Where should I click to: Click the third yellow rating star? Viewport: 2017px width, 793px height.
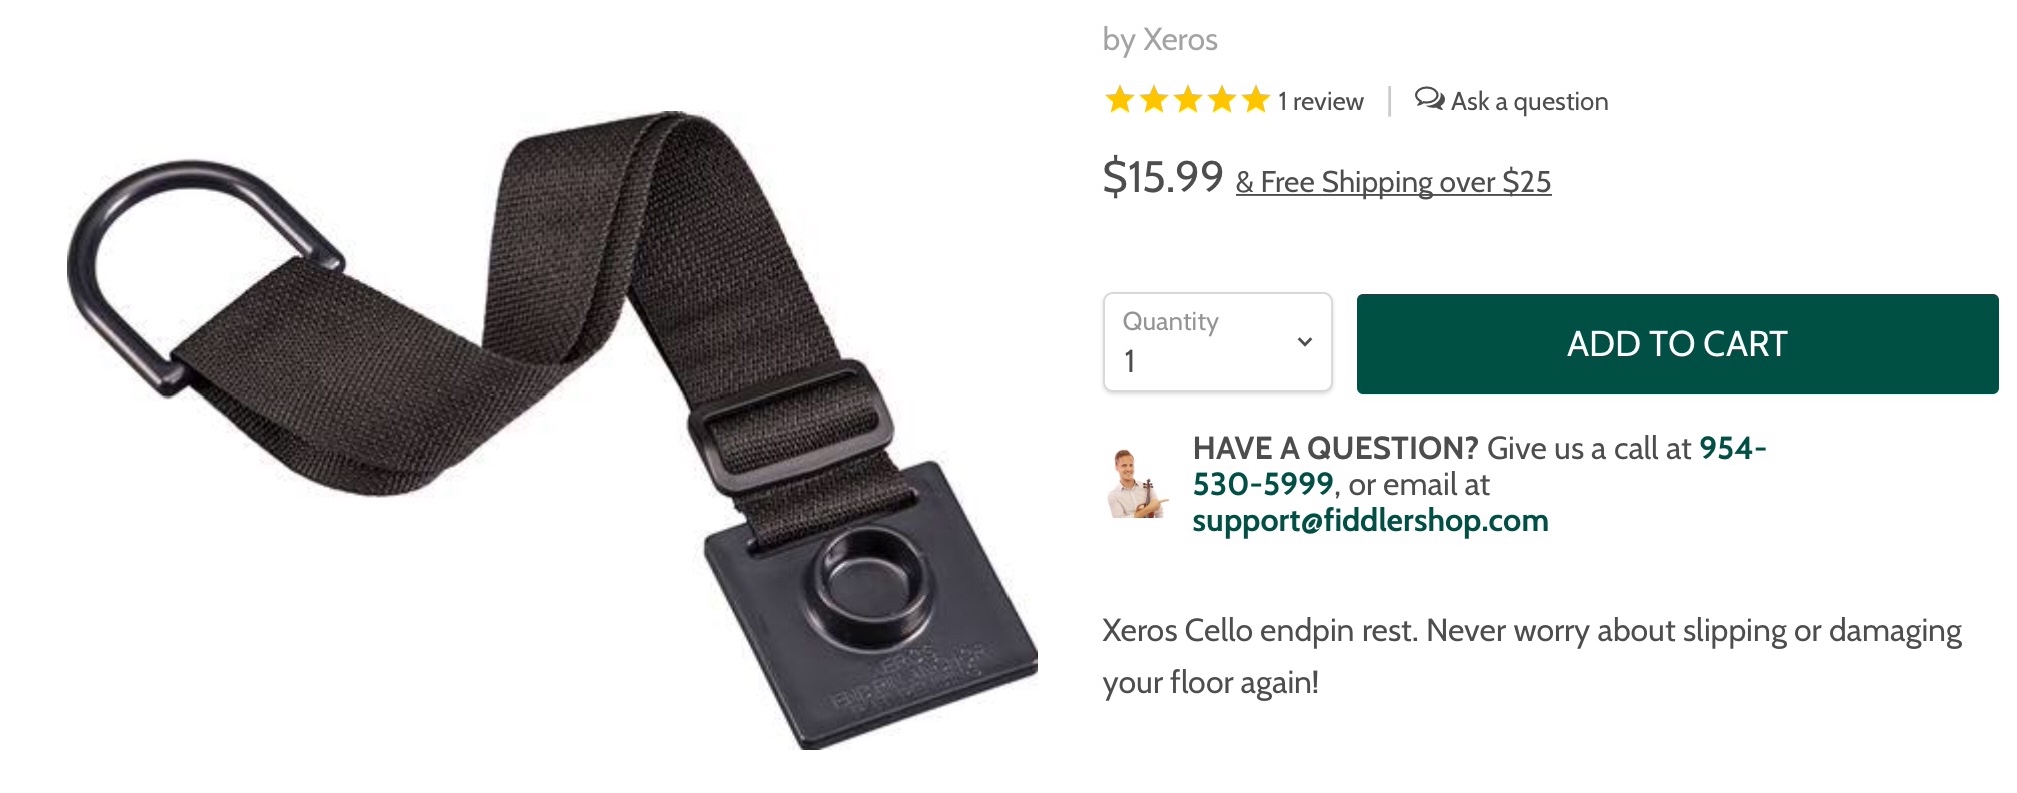(1187, 100)
